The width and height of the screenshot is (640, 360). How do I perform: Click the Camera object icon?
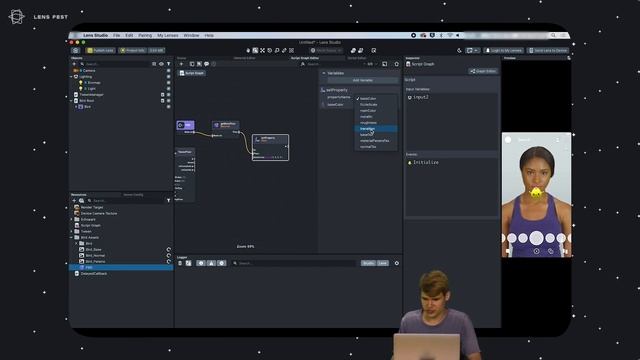(x=76, y=71)
